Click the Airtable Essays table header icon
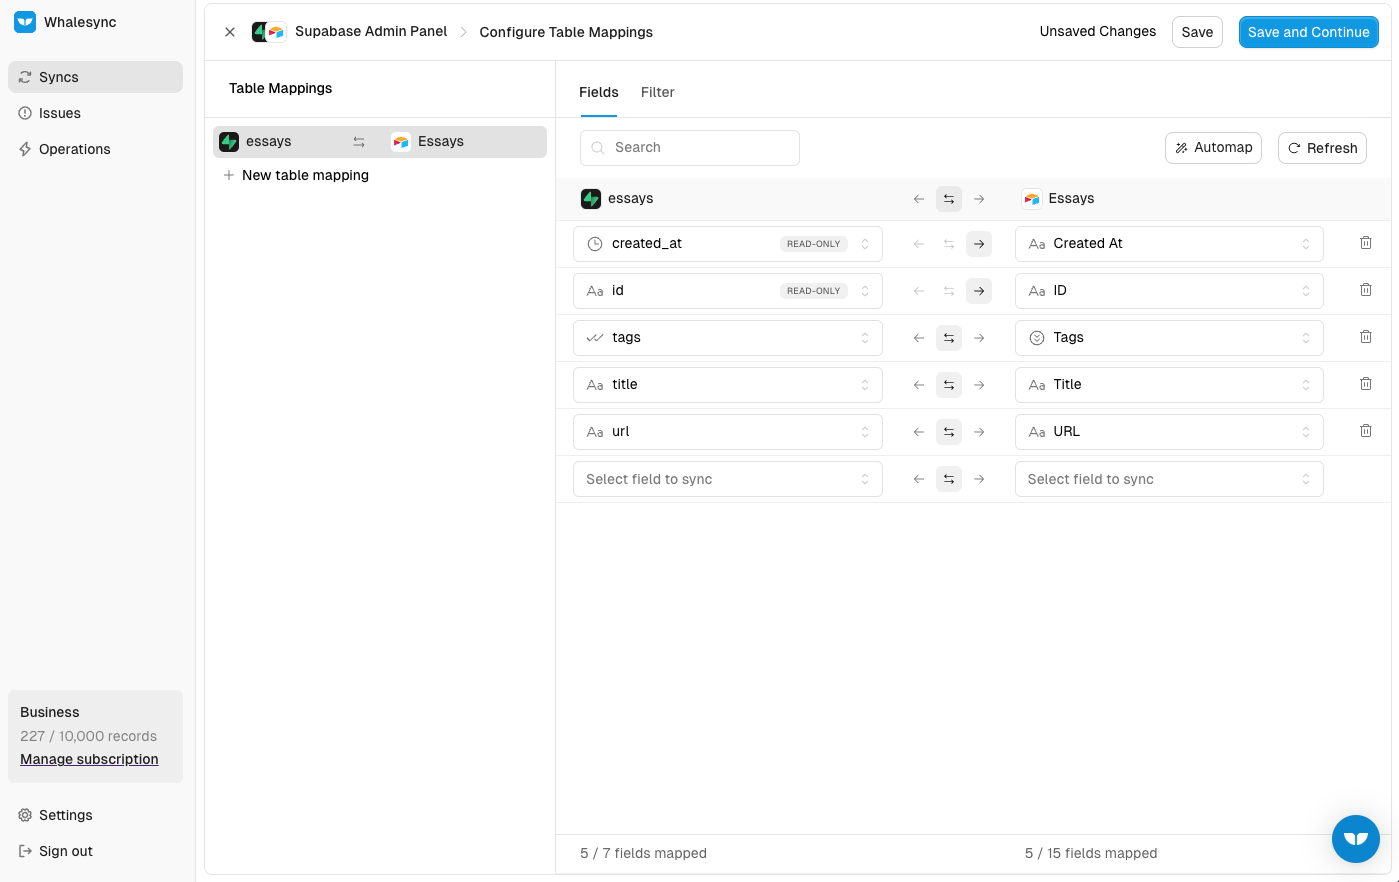Viewport: 1399px width, 882px height. pyautogui.click(x=1032, y=199)
